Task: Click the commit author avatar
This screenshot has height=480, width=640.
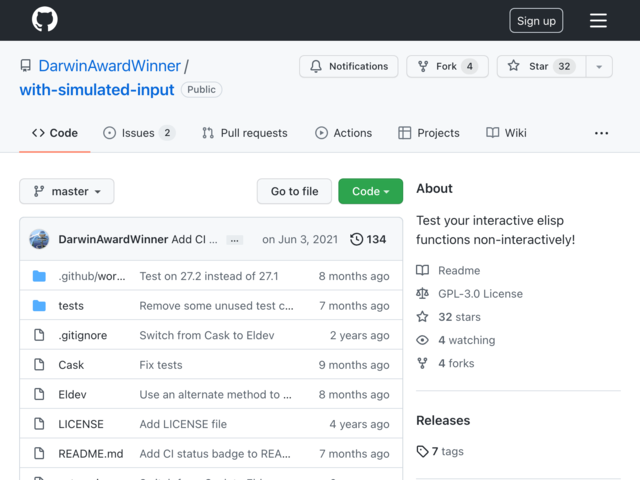Action: pos(39,239)
